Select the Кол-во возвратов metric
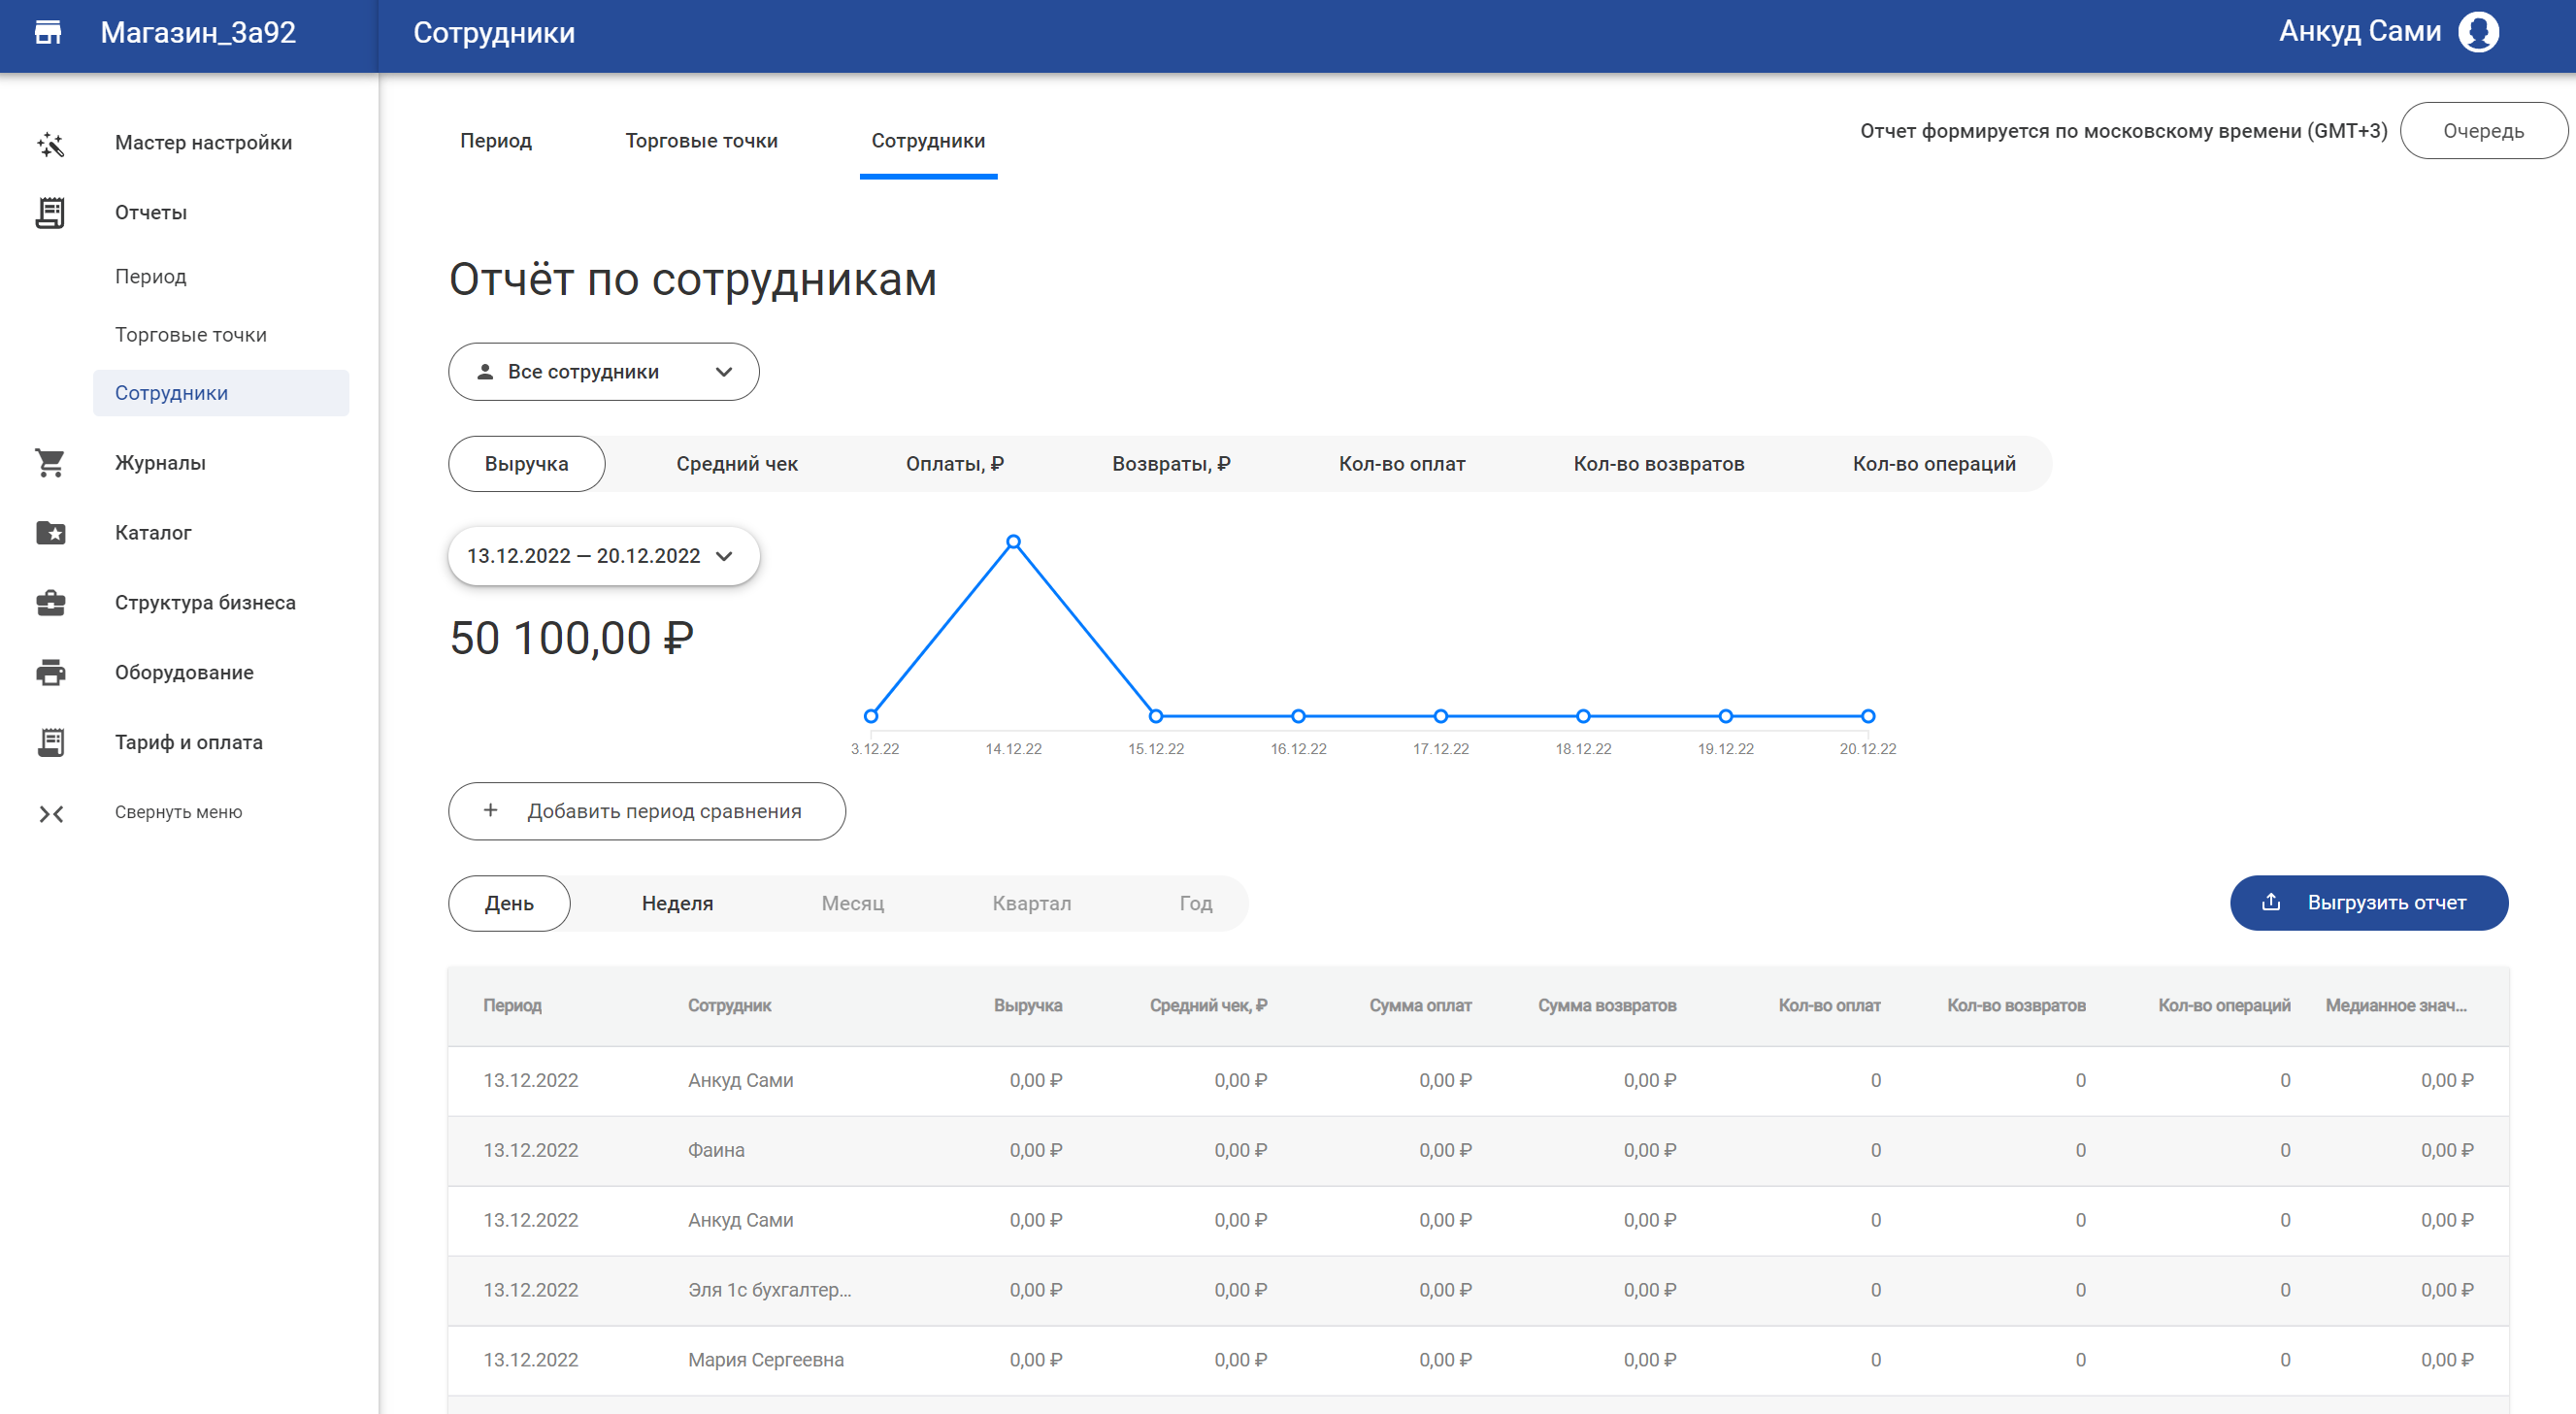 point(1658,464)
